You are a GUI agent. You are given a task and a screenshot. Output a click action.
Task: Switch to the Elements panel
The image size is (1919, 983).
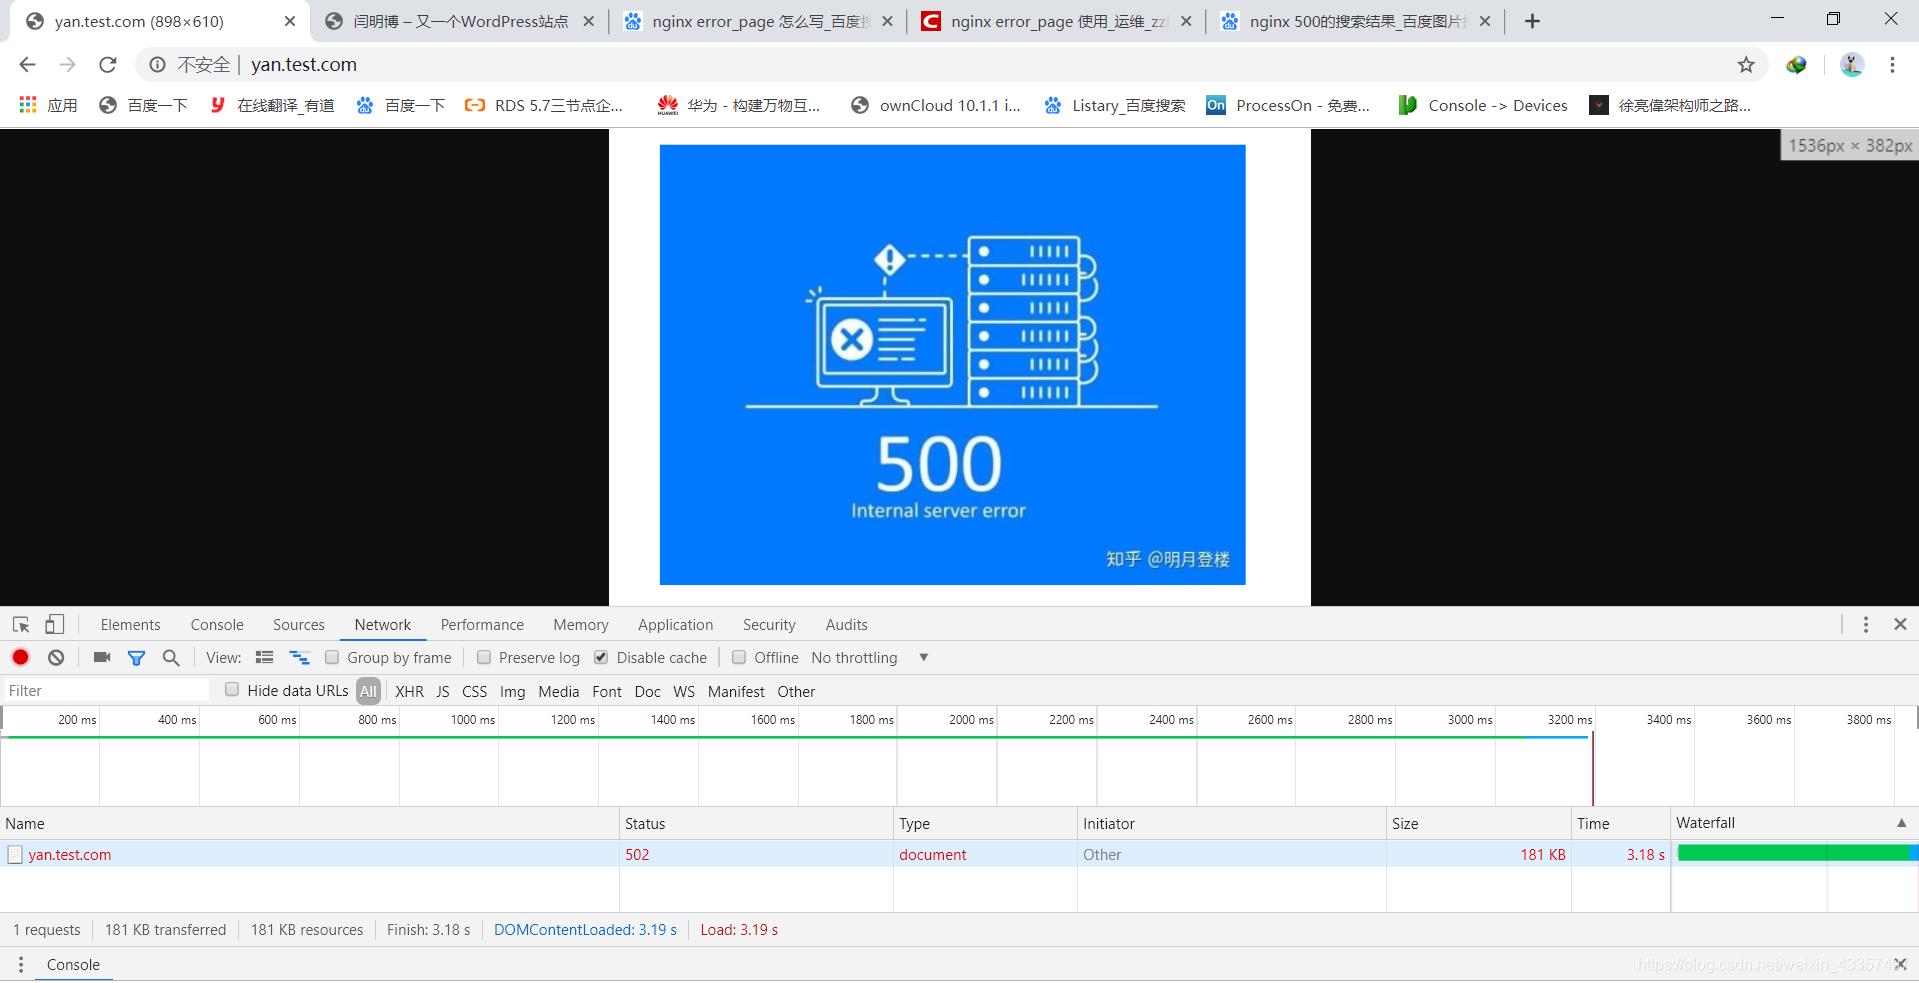tap(130, 624)
